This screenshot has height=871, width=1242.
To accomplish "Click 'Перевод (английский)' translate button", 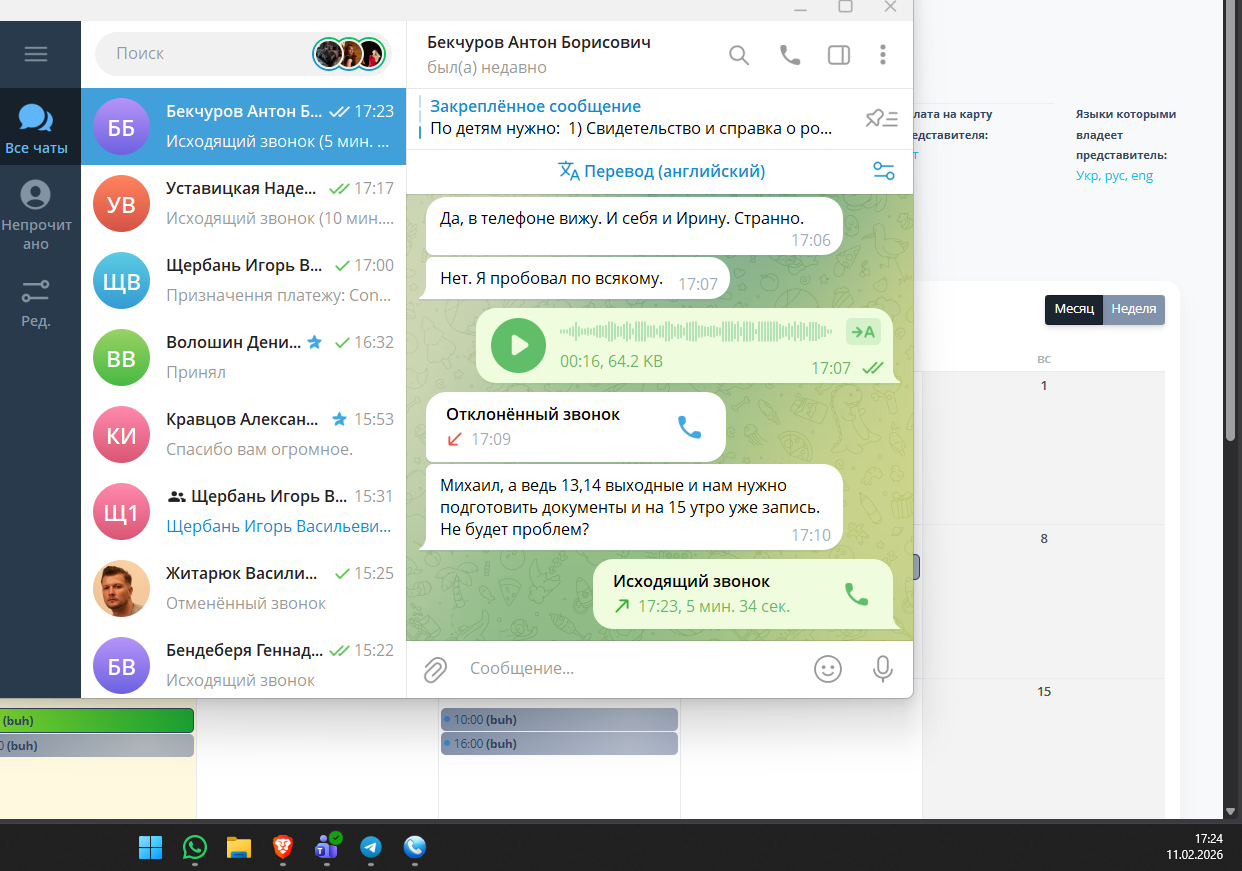I will [662, 171].
